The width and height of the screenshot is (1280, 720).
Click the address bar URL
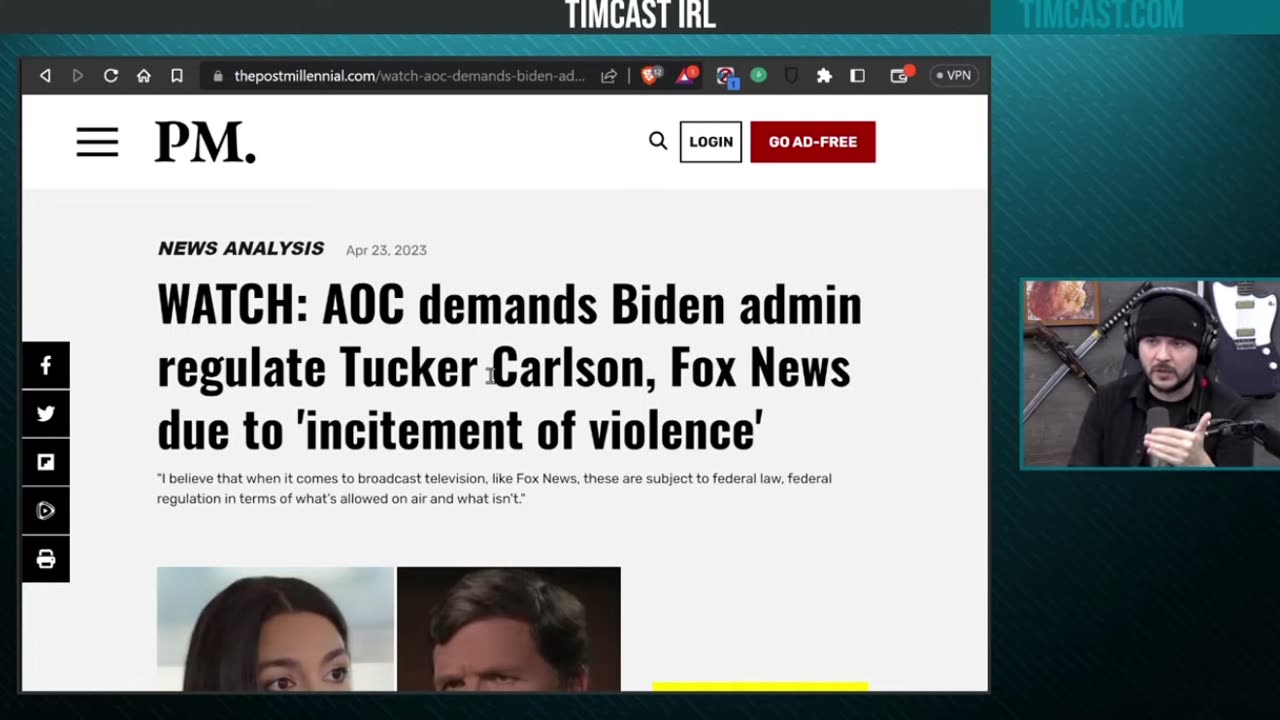click(x=409, y=76)
